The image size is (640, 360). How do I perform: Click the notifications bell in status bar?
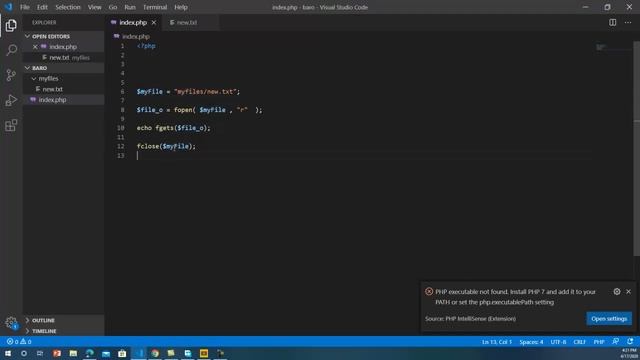tap(630, 341)
